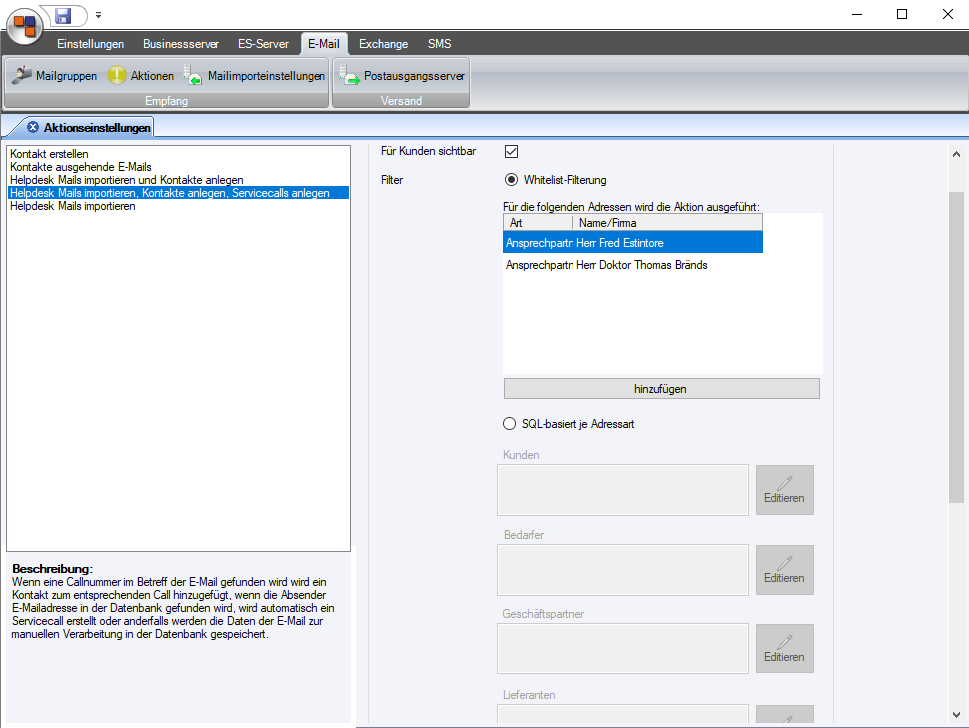Select 'Helpdesk Mails importieren, Kontakte anlegen, Servicecalls anlegen'
The height and width of the screenshot is (728, 969).
178,193
